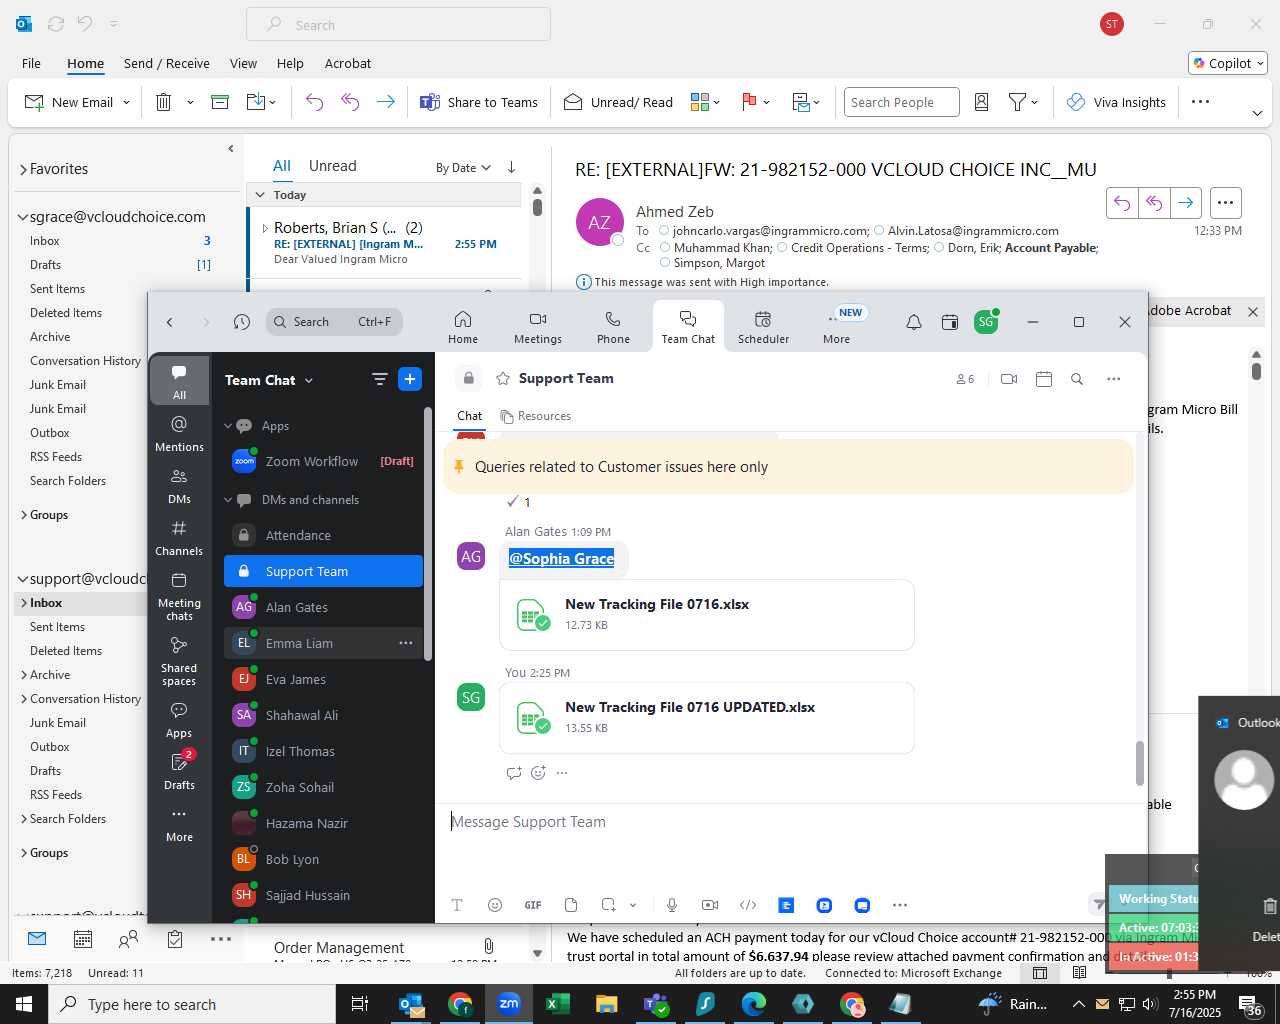Open Channels in Zoom sidebar
This screenshot has height=1024, width=1280.
tap(179, 537)
